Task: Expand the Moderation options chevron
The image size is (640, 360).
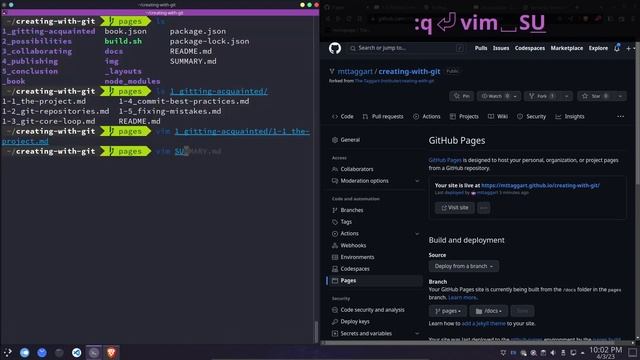Action: (417, 181)
